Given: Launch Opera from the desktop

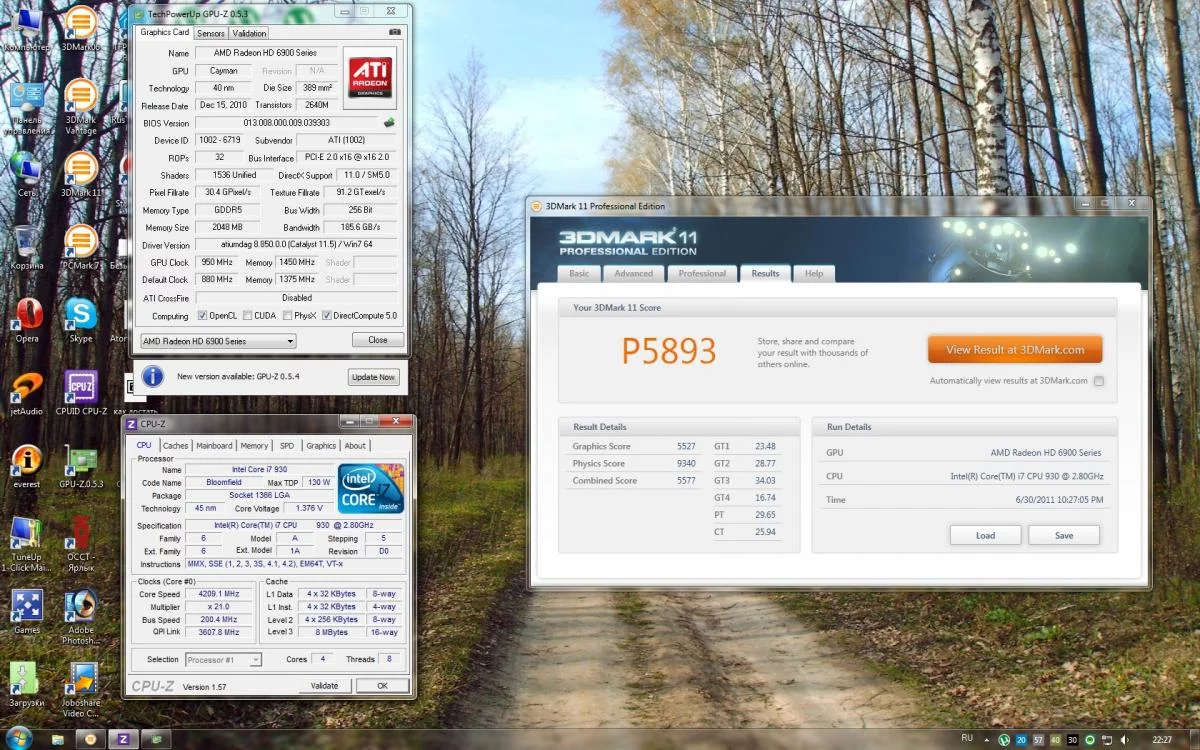Looking at the screenshot, I should tap(27, 321).
